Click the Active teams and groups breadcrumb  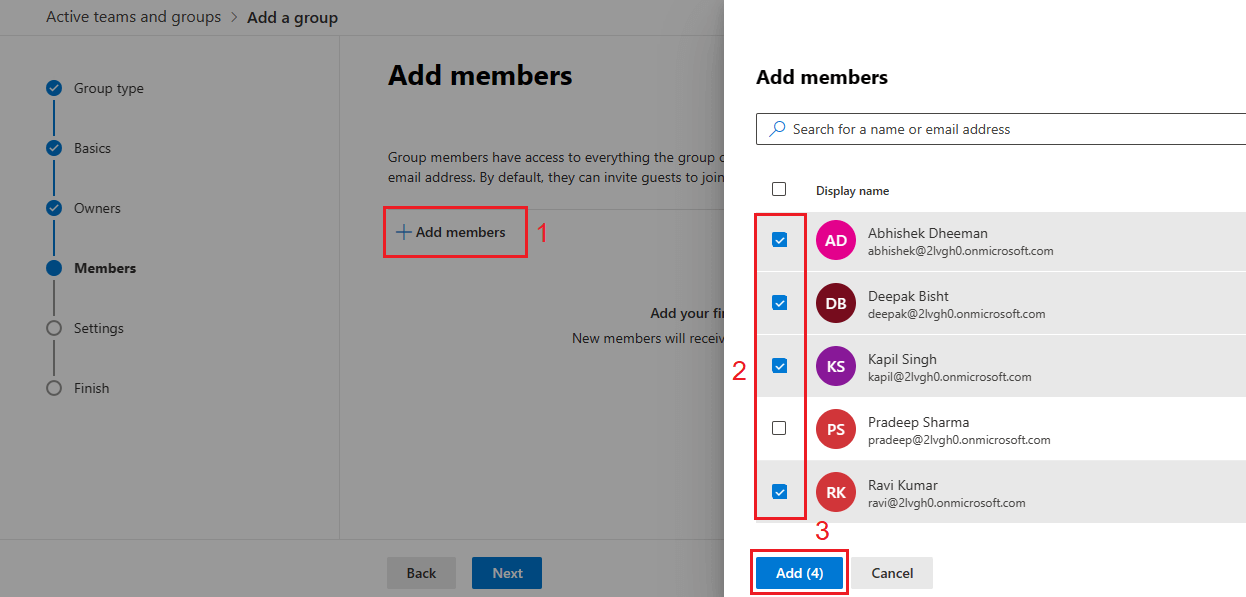point(133,17)
